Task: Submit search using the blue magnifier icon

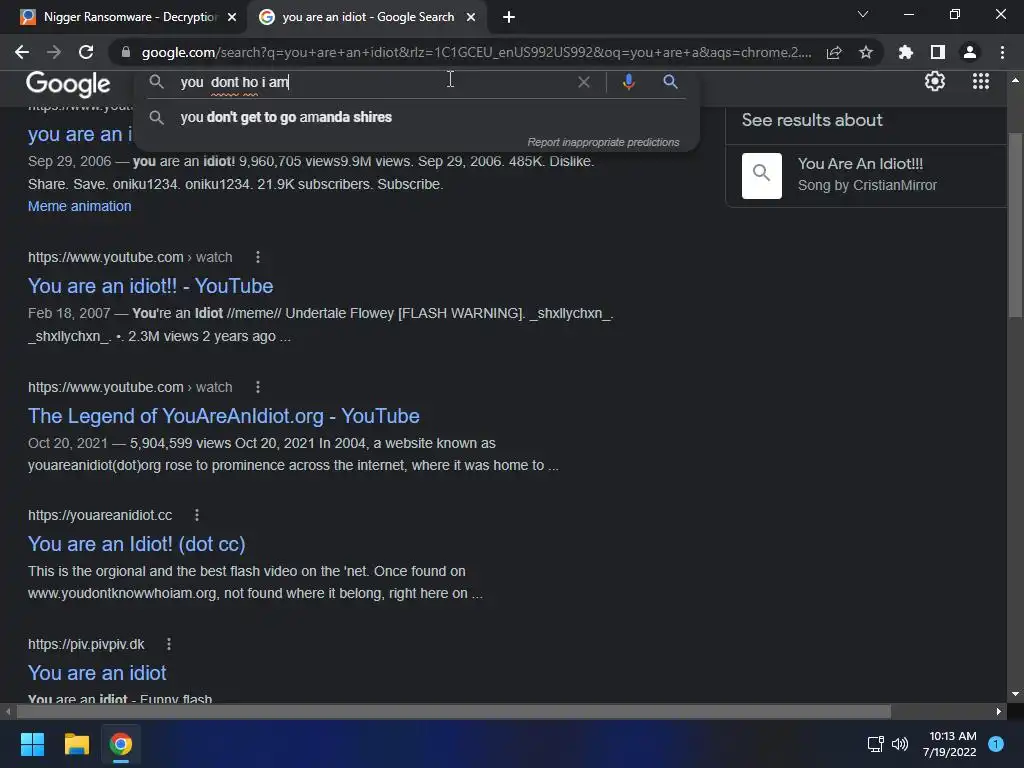Action: click(x=670, y=82)
